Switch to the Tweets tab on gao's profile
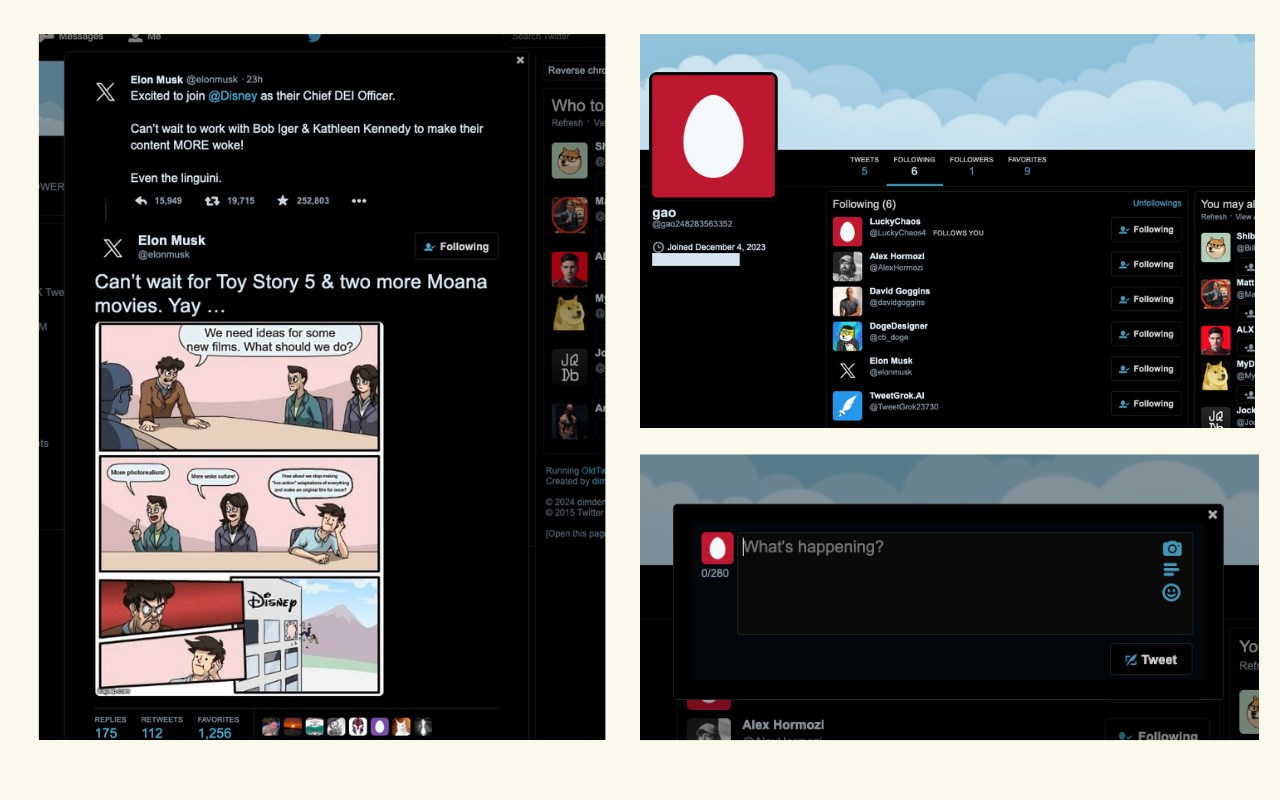1280x800 pixels. (x=864, y=166)
